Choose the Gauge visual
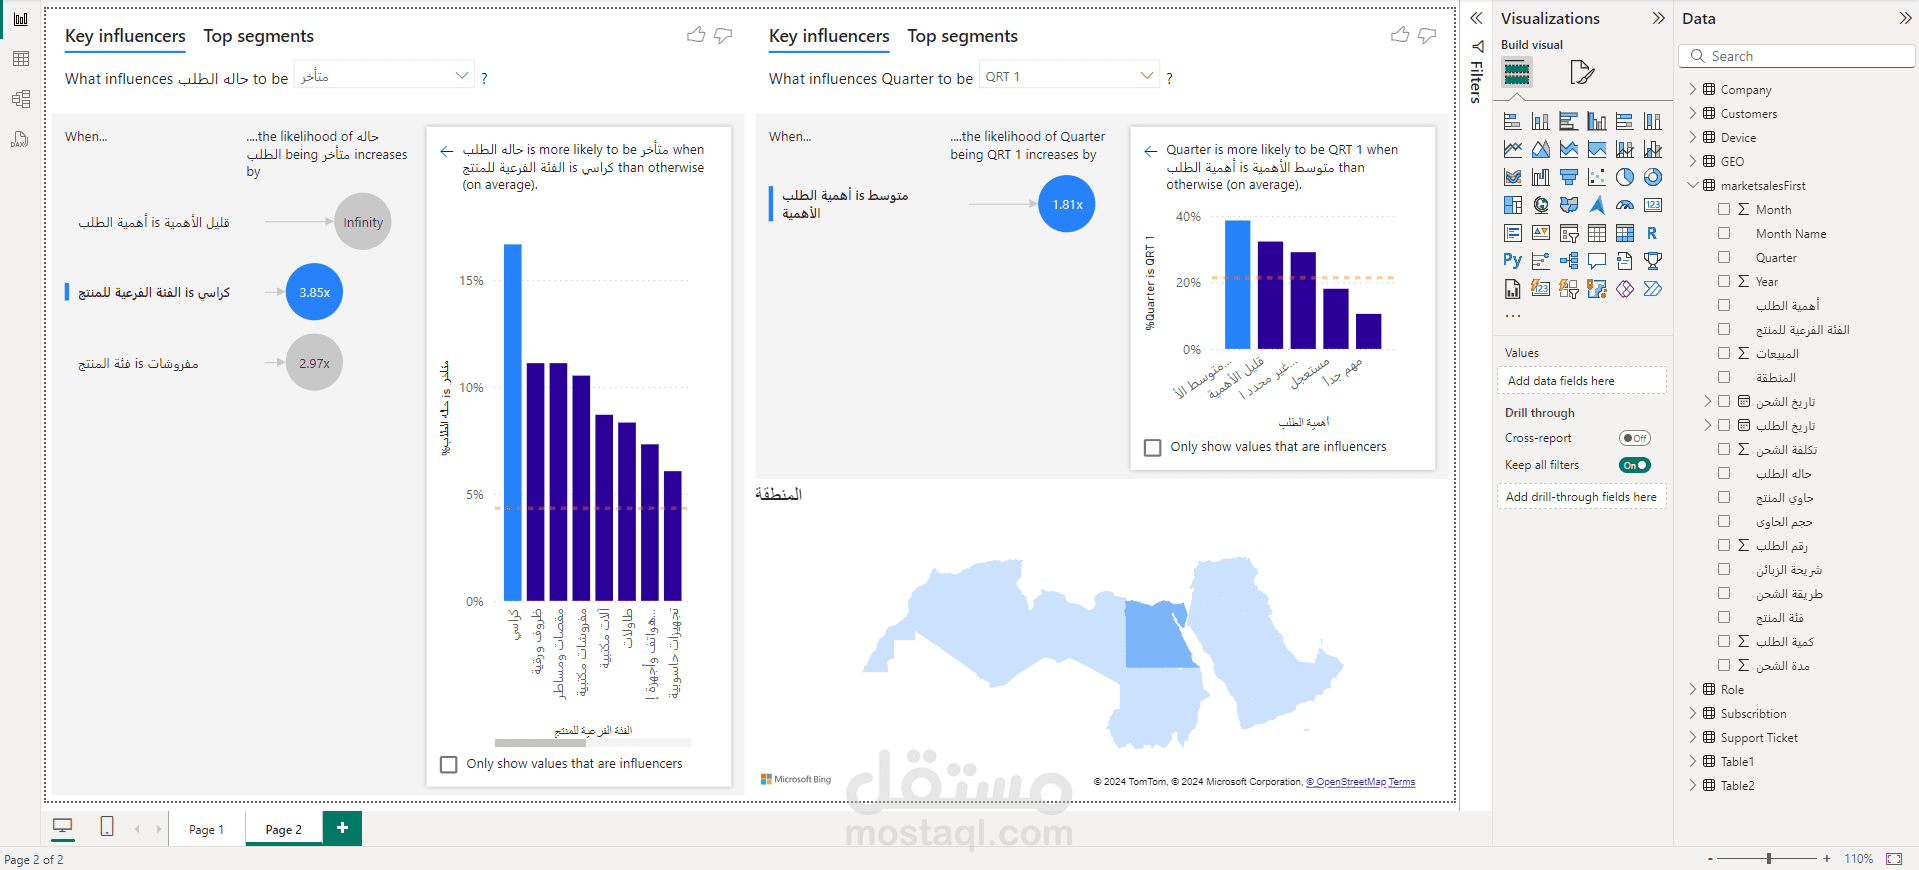 coord(1625,205)
